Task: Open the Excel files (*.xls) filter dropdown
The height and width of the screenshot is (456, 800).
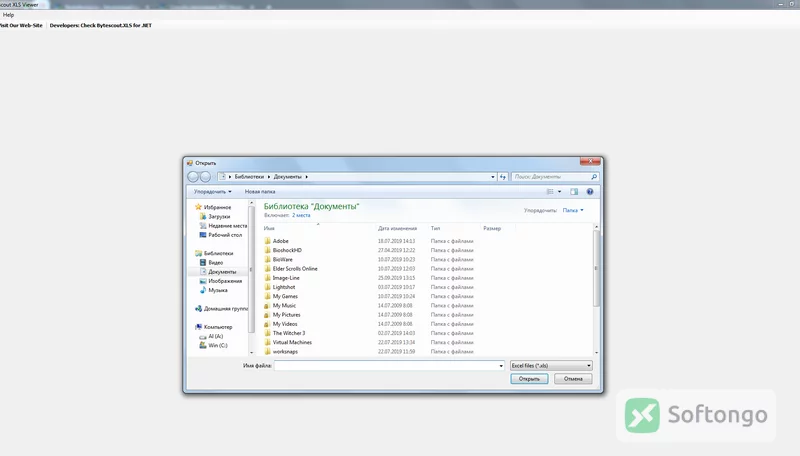Action: coord(551,366)
